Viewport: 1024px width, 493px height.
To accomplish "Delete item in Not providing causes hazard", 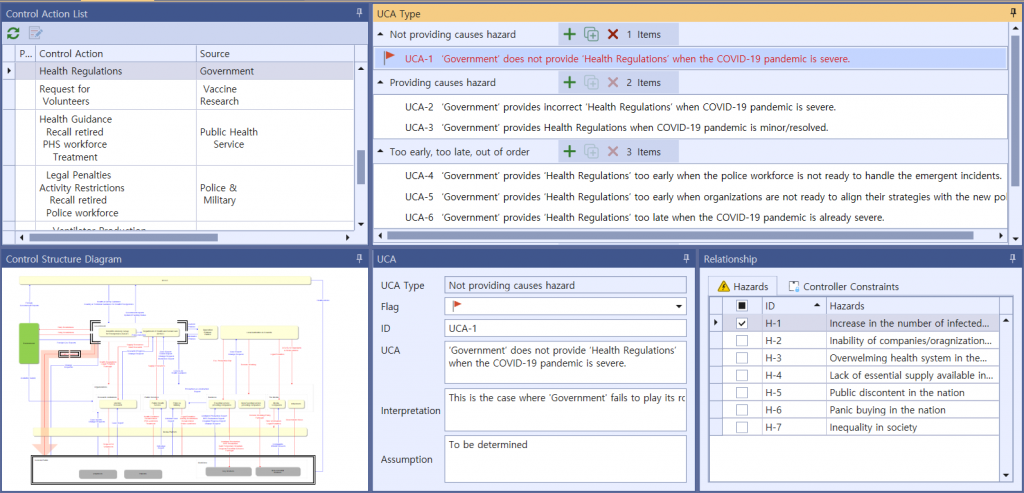I will (x=613, y=35).
